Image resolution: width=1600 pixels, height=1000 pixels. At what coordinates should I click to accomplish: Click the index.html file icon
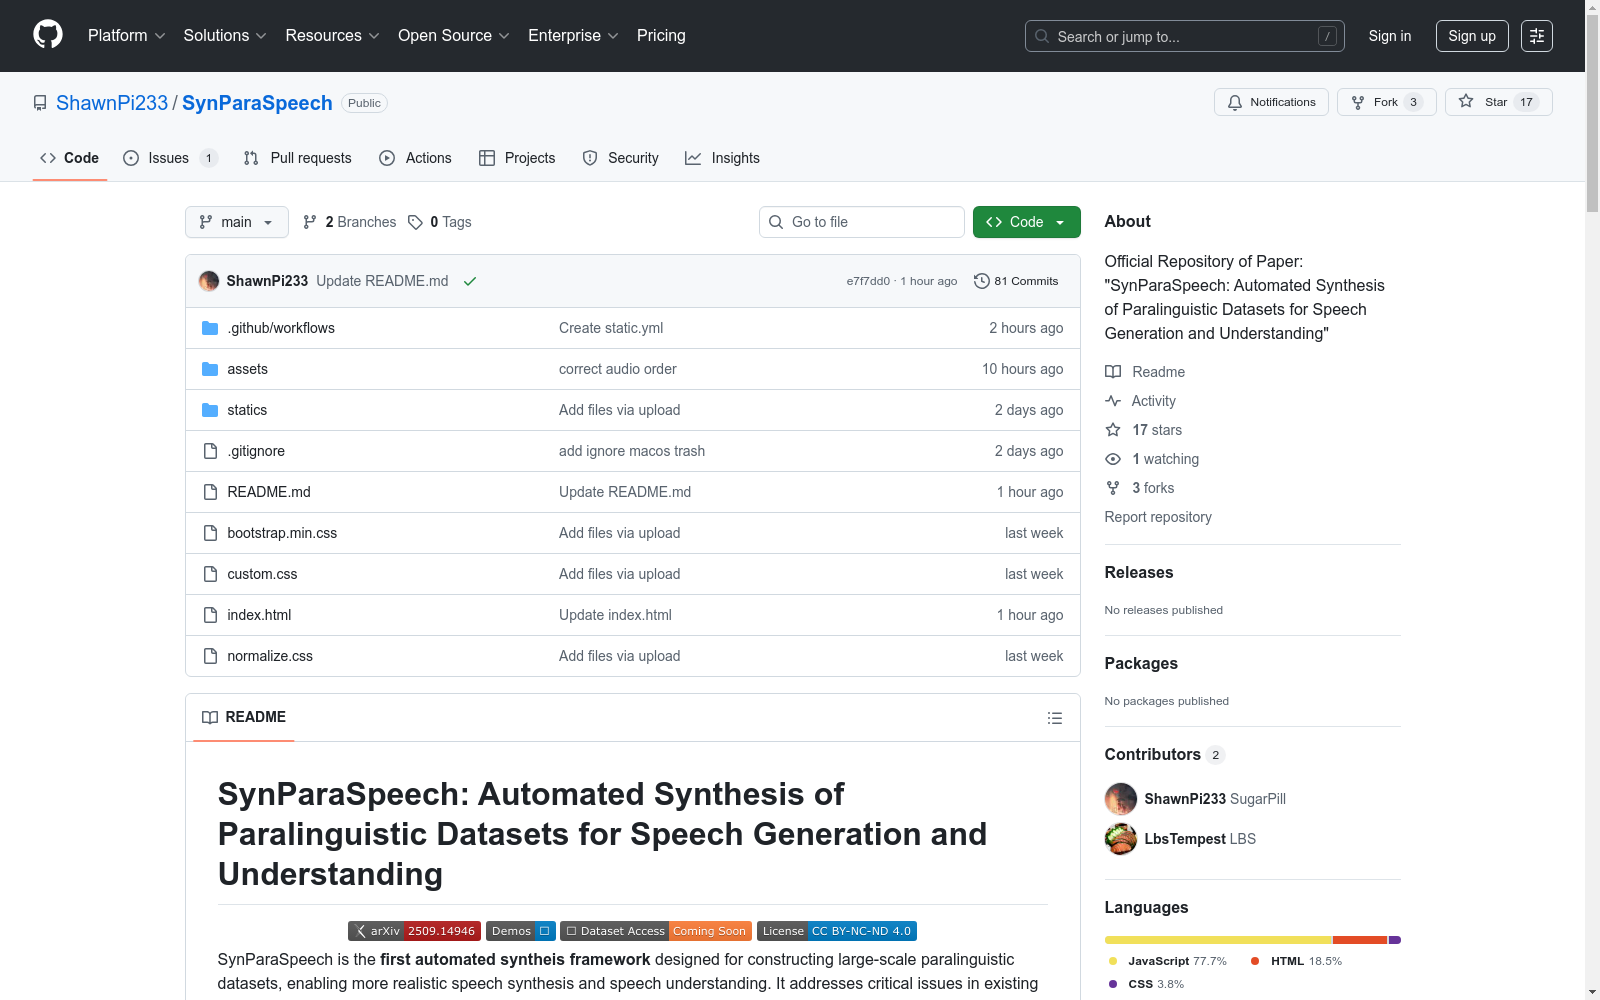pos(210,615)
